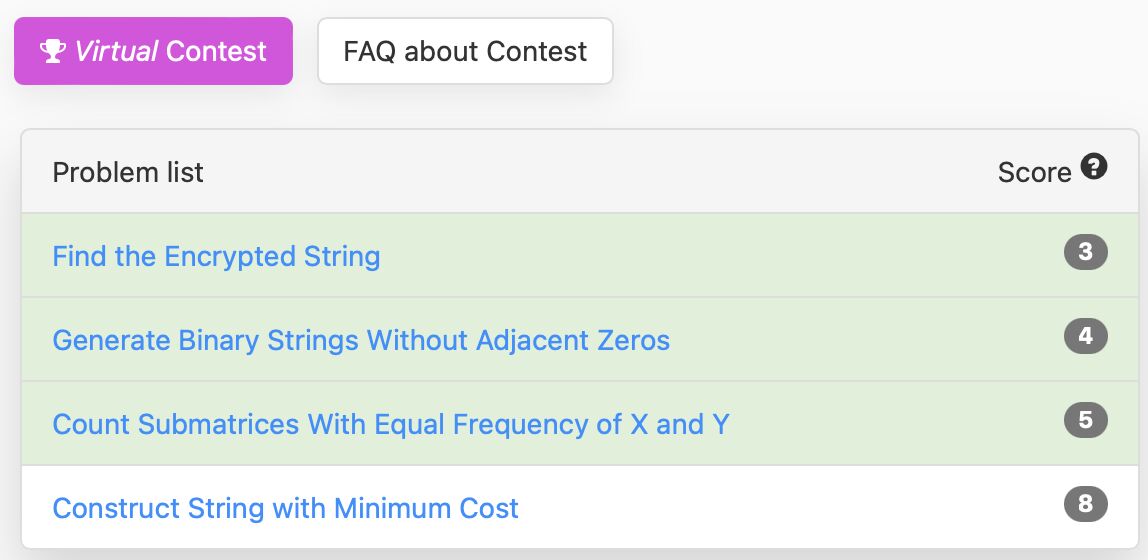The width and height of the screenshot is (1148, 560).
Task: Open FAQ about Contest
Action: 465,51
